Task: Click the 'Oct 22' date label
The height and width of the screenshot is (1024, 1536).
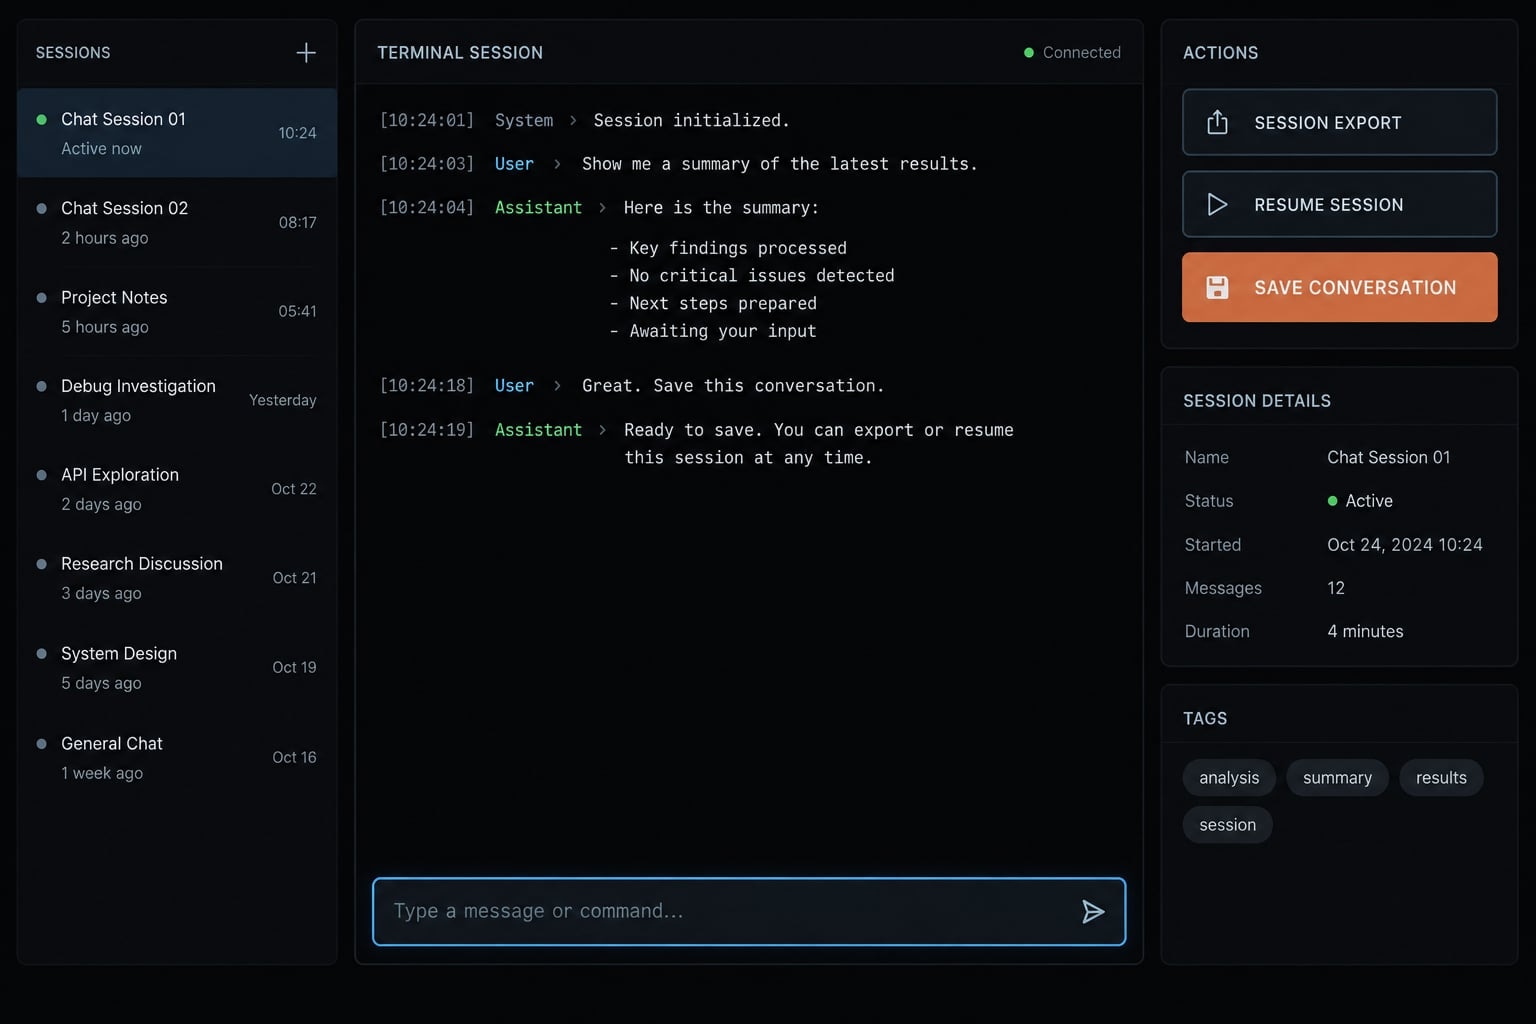Action: [x=294, y=489]
